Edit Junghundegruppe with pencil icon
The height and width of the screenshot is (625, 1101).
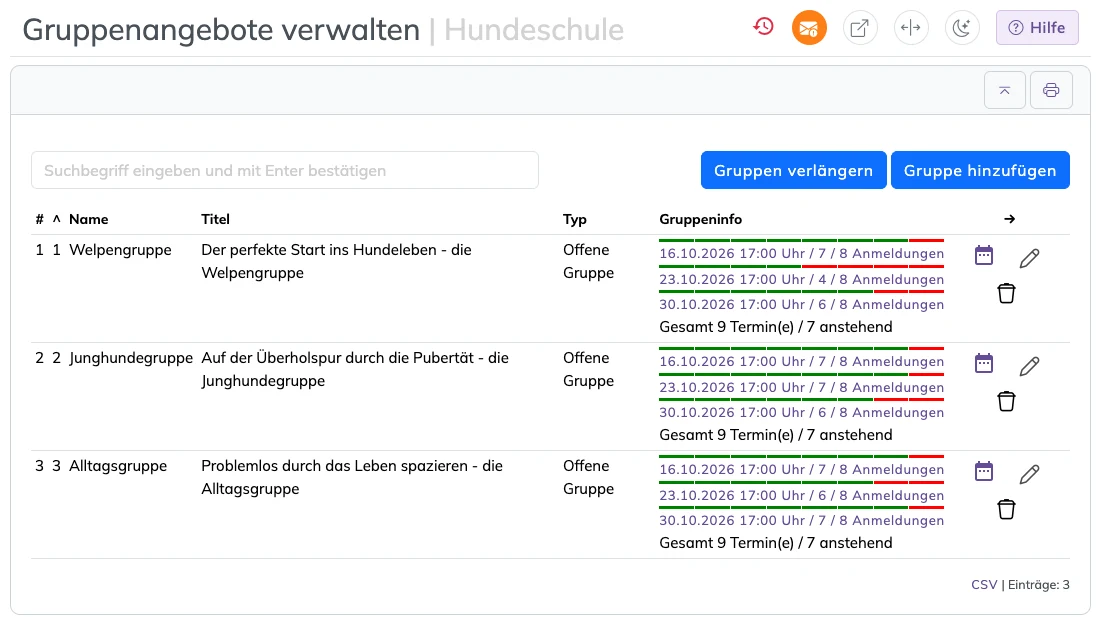tap(1029, 366)
